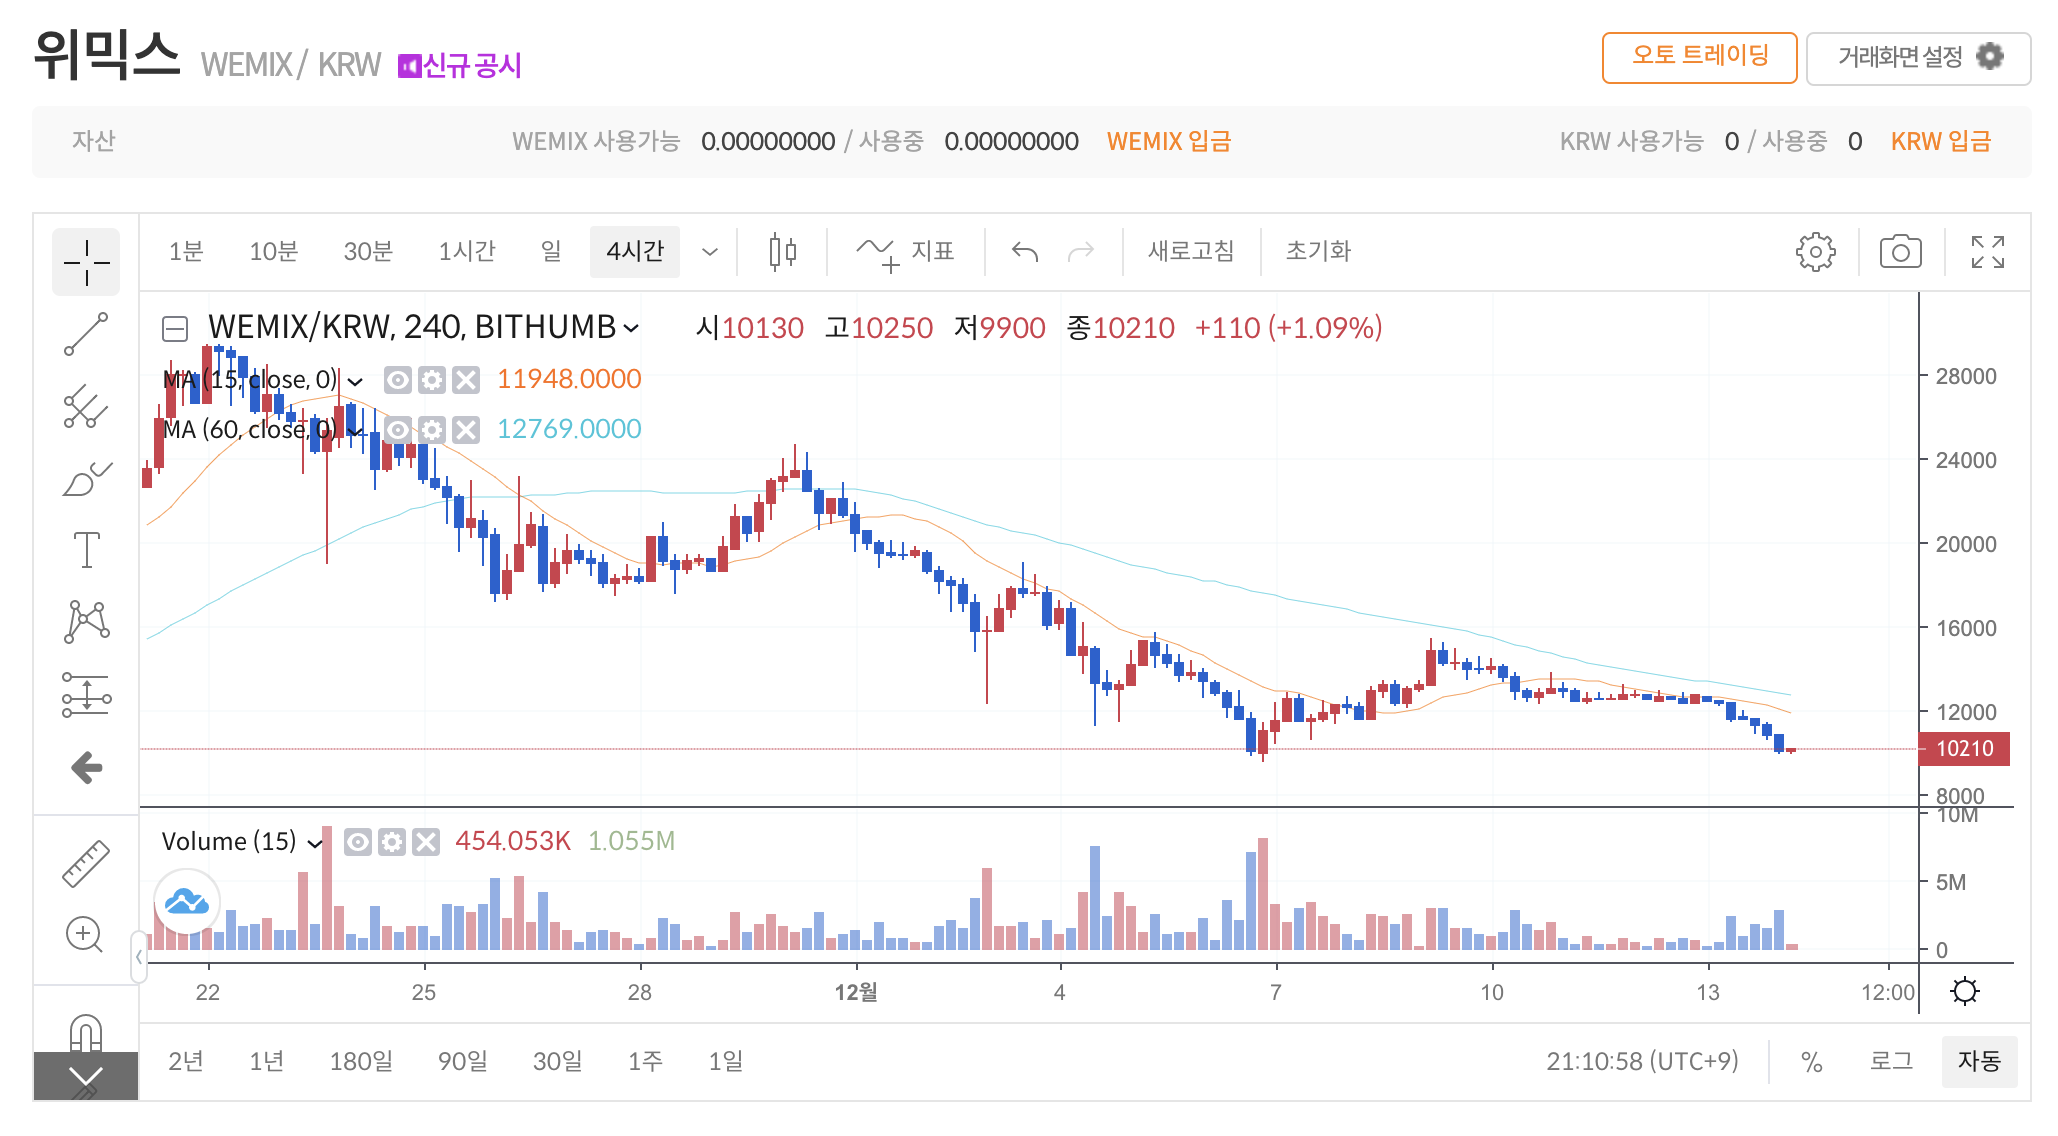The height and width of the screenshot is (1136, 2058).
Task: Expand the MA 15 legend dropdown arrow
Action: point(355,381)
